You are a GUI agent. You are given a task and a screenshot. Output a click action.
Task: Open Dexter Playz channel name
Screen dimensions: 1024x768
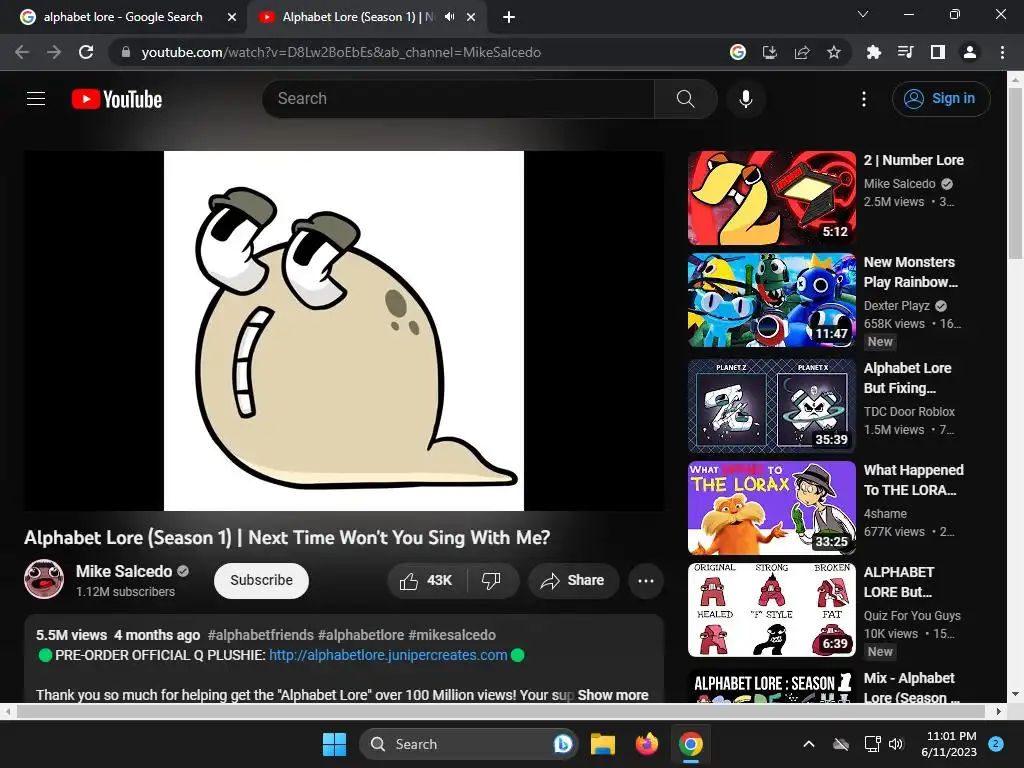pos(897,306)
